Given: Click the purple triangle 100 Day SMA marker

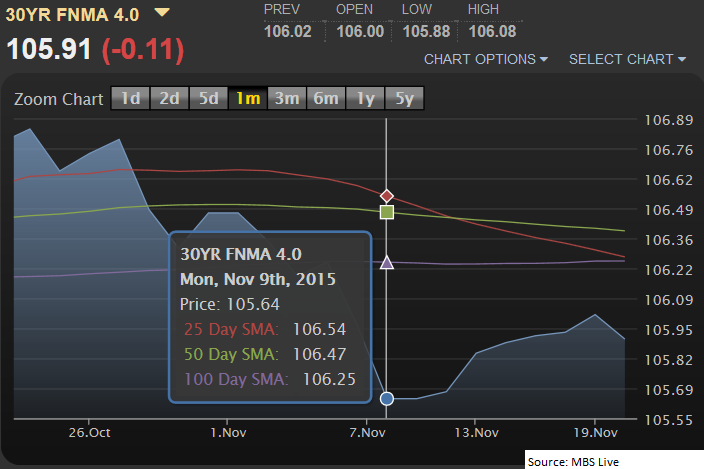Looking at the screenshot, I should pos(387,262).
